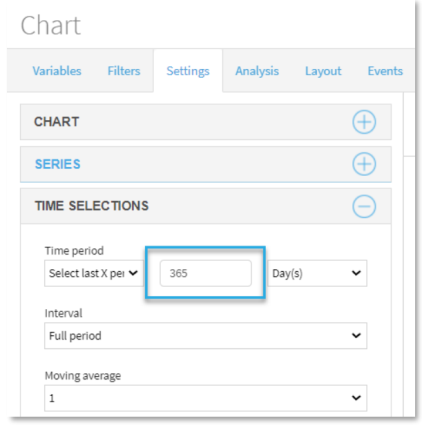This screenshot has height=425, width=422.
Task: Select the Settings tab
Action: tap(188, 71)
